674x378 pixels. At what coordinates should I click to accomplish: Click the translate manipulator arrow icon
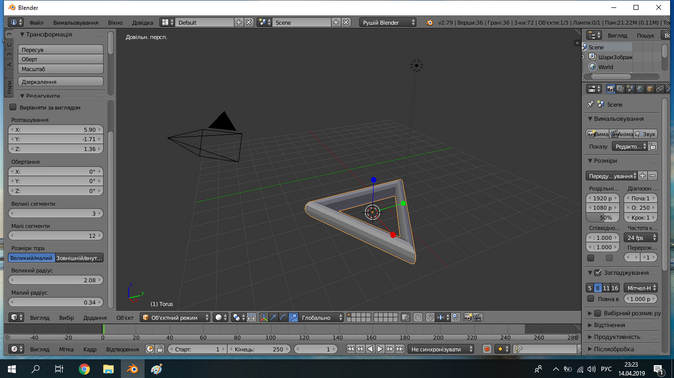pyautogui.click(x=273, y=317)
